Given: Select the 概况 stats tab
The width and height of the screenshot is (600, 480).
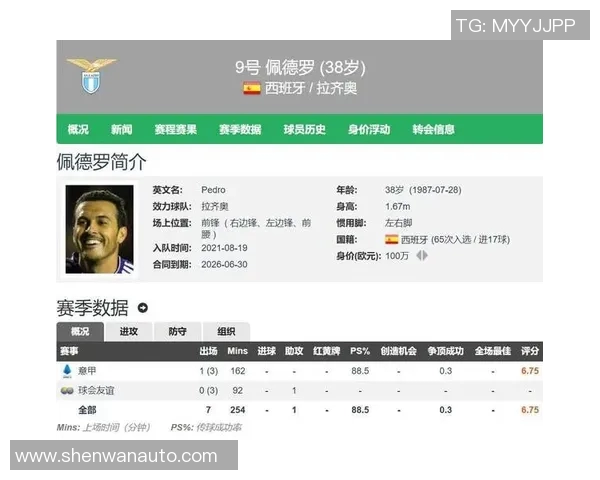Looking at the screenshot, I should (x=80, y=331).
